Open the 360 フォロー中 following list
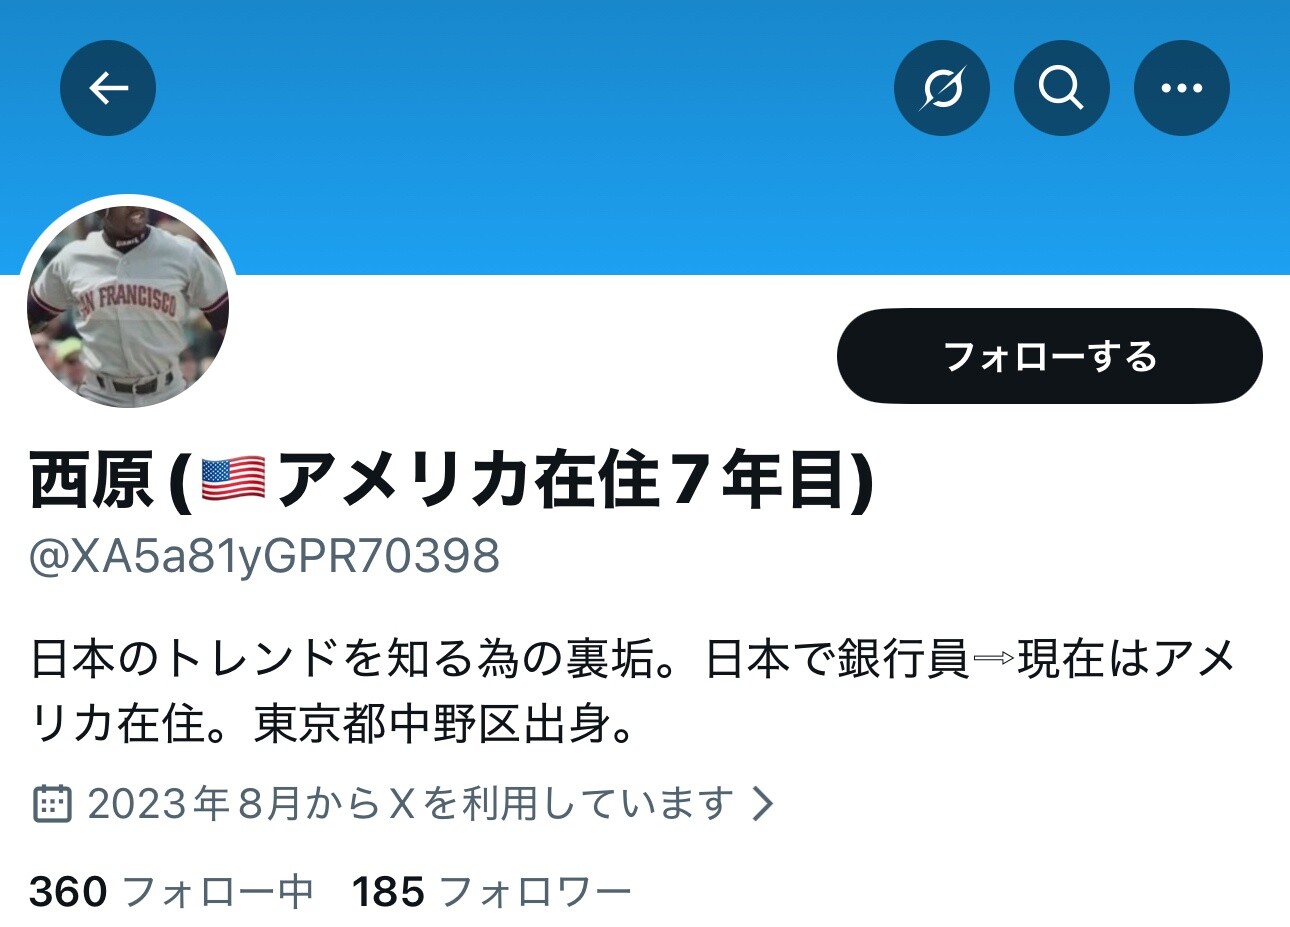Image resolution: width=1290 pixels, height=927 pixels. point(172,891)
